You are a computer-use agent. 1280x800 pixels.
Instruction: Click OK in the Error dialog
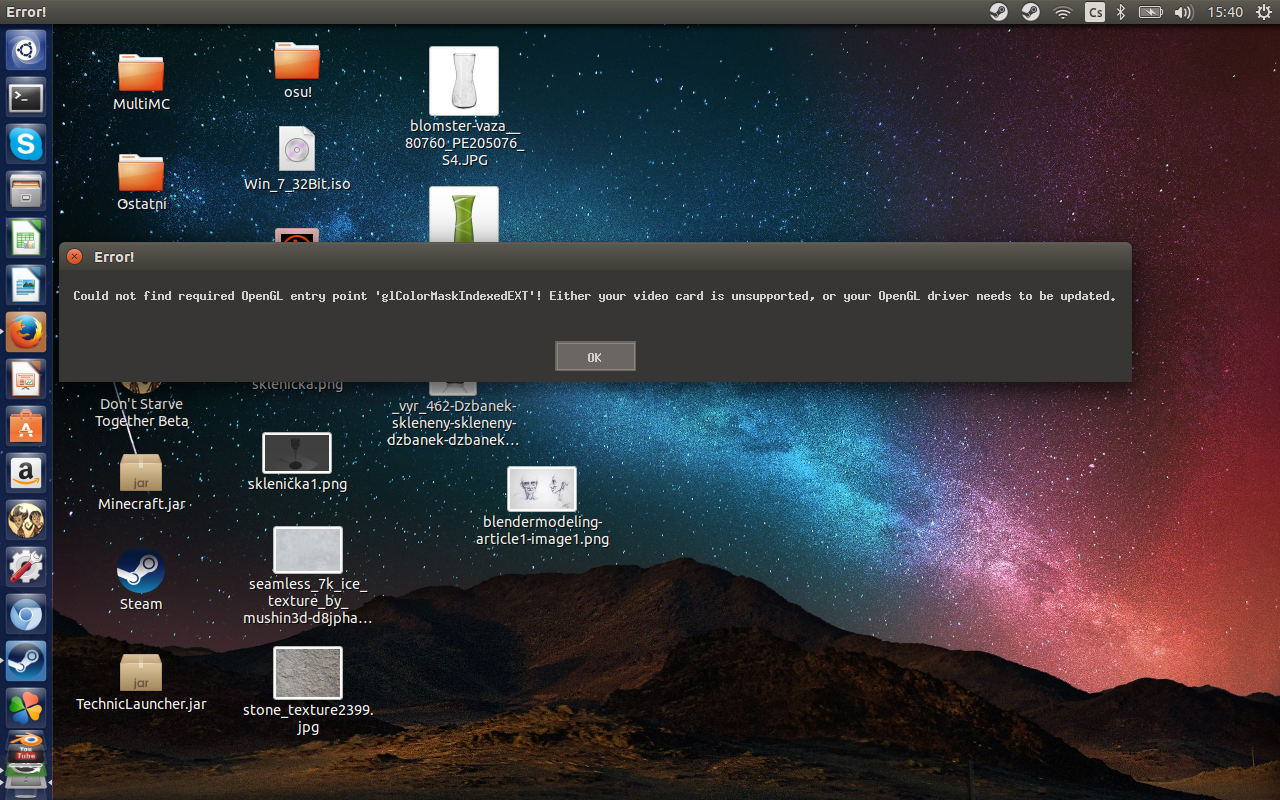[x=595, y=357]
